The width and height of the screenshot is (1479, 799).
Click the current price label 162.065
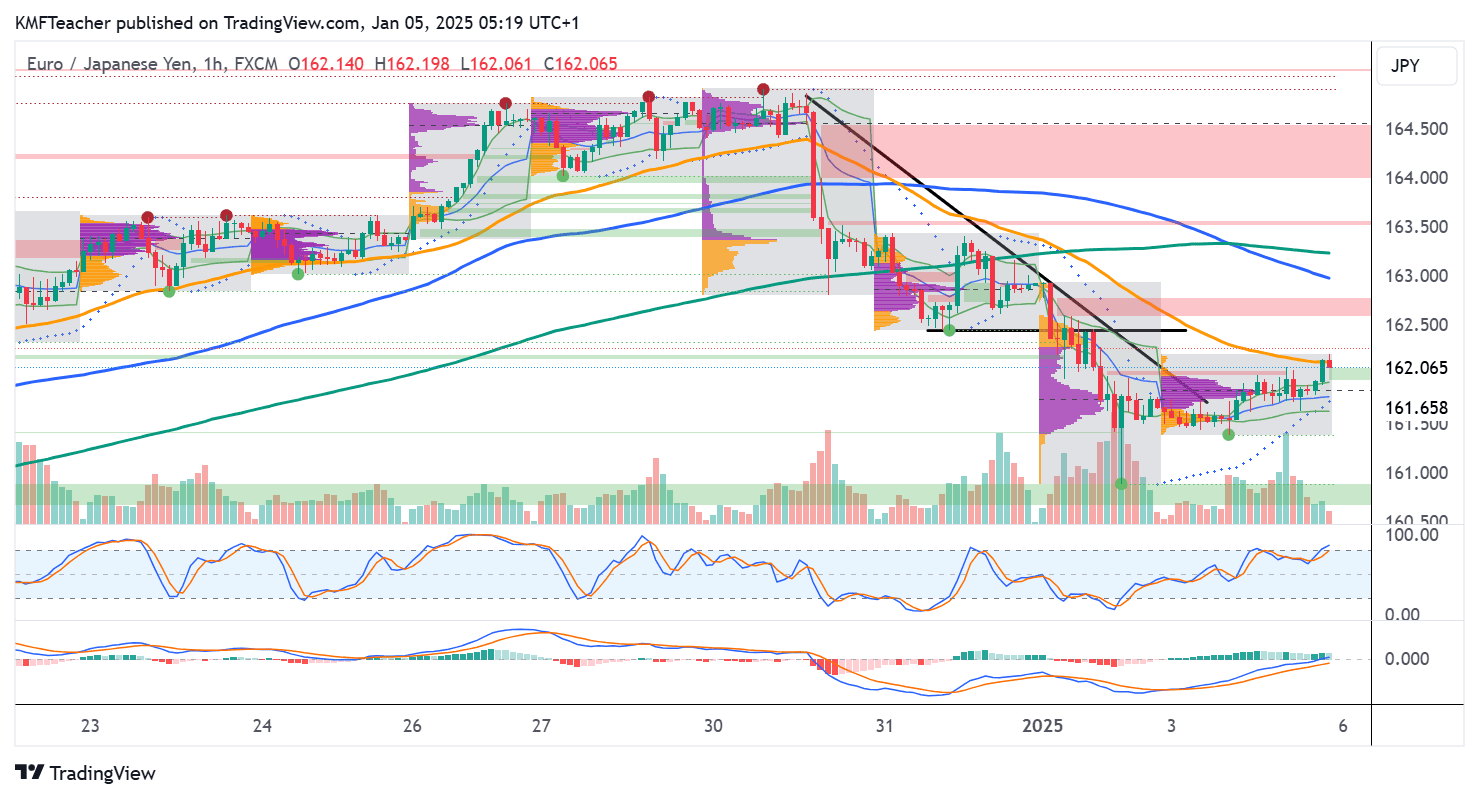(1417, 368)
